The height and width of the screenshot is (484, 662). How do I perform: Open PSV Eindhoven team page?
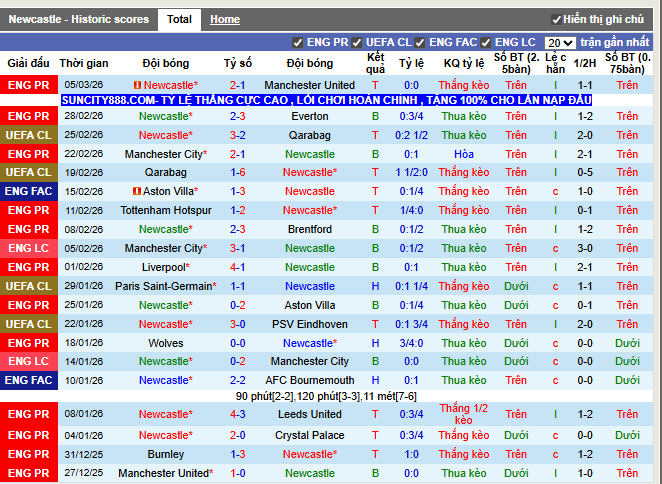tap(309, 324)
